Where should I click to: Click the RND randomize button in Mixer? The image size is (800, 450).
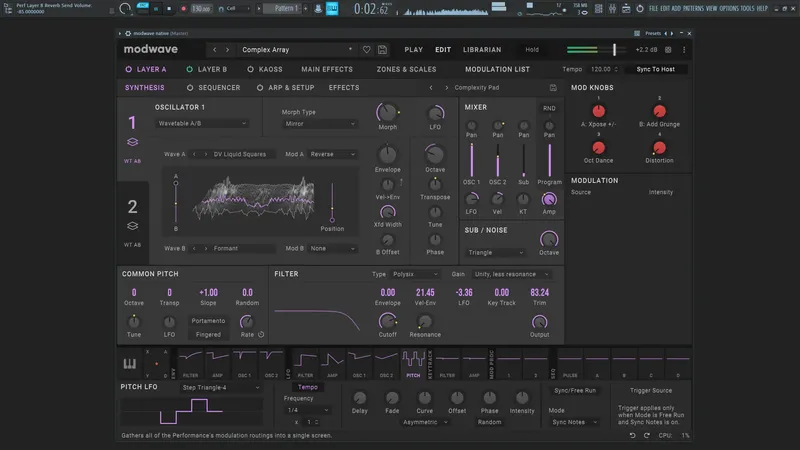point(549,107)
